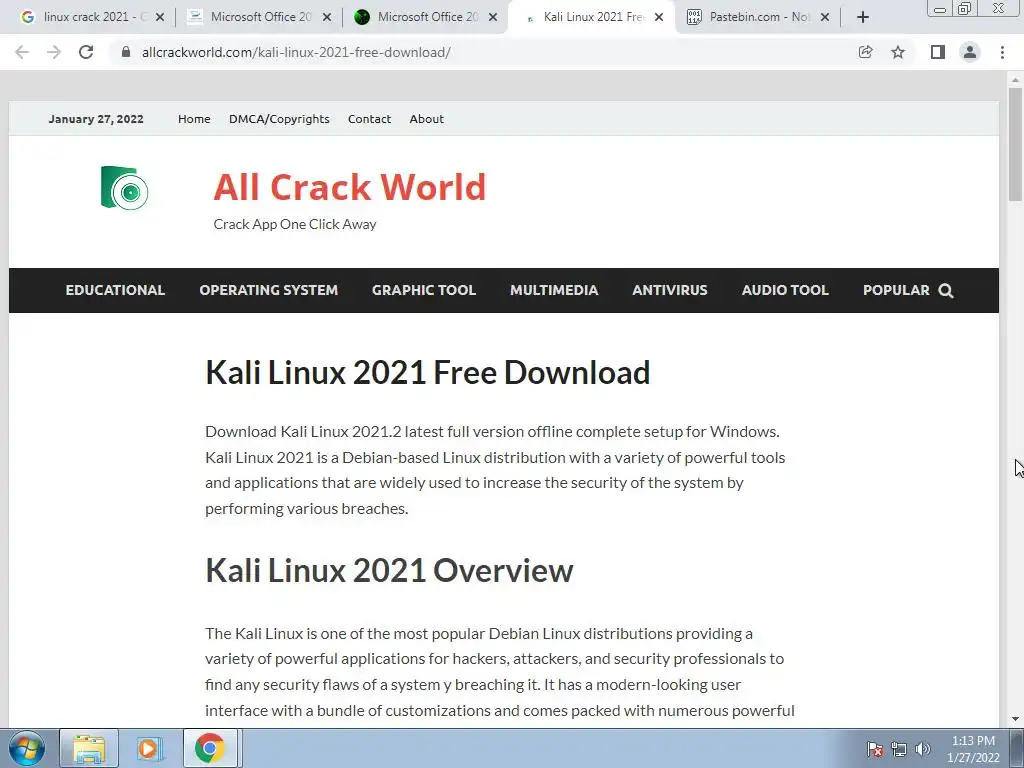Click Chrome icon in taskbar

[210, 748]
